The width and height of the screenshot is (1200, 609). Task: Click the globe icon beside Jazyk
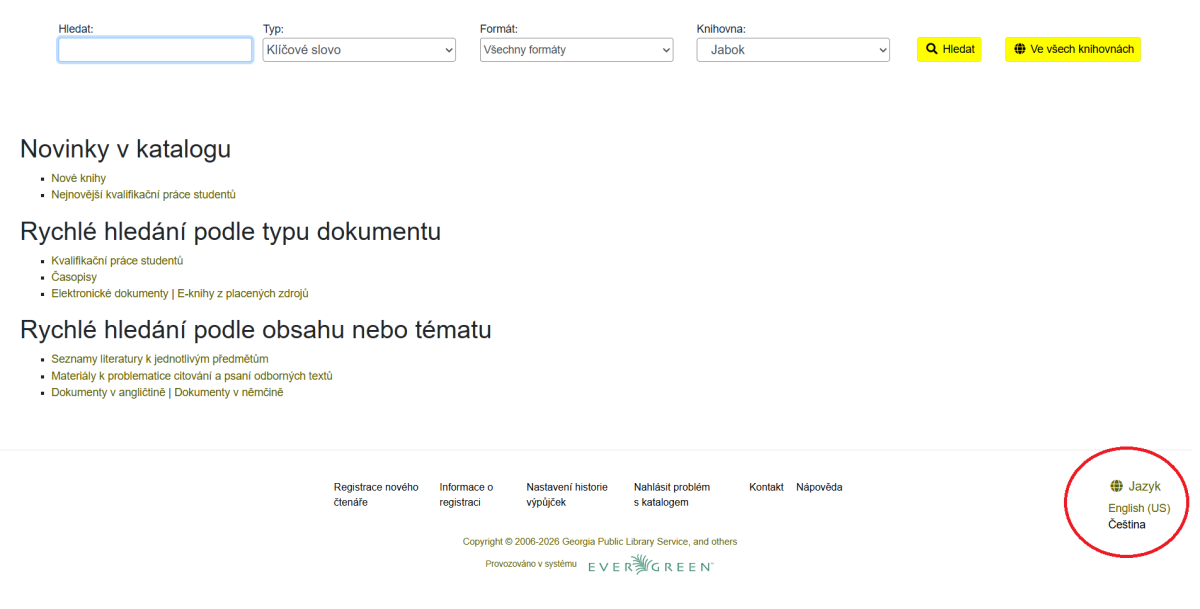[x=1116, y=486]
